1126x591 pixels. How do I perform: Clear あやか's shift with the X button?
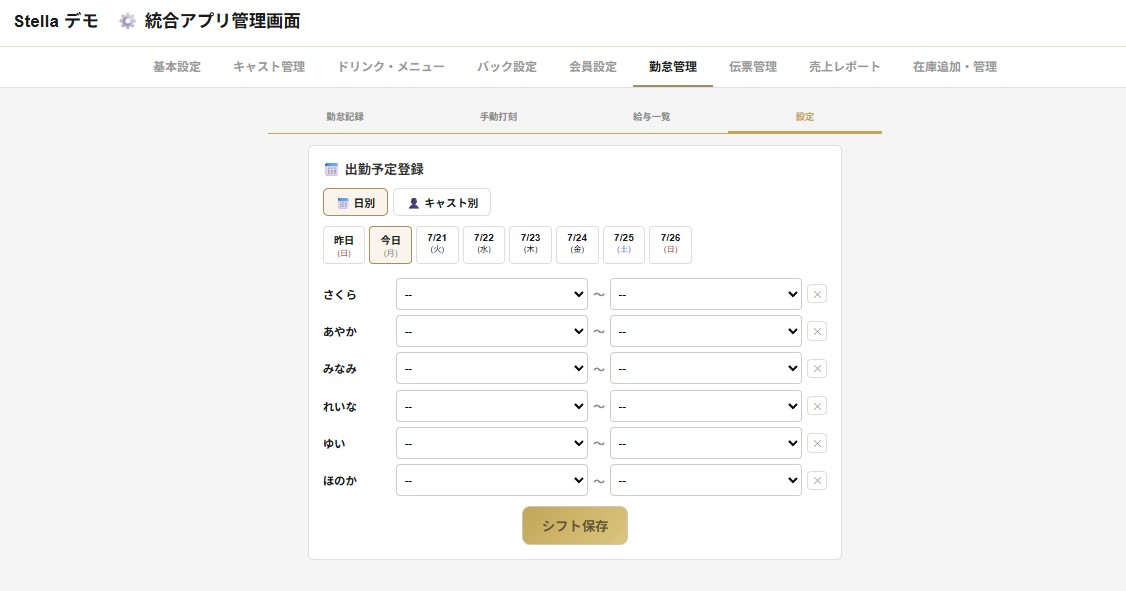click(816, 332)
